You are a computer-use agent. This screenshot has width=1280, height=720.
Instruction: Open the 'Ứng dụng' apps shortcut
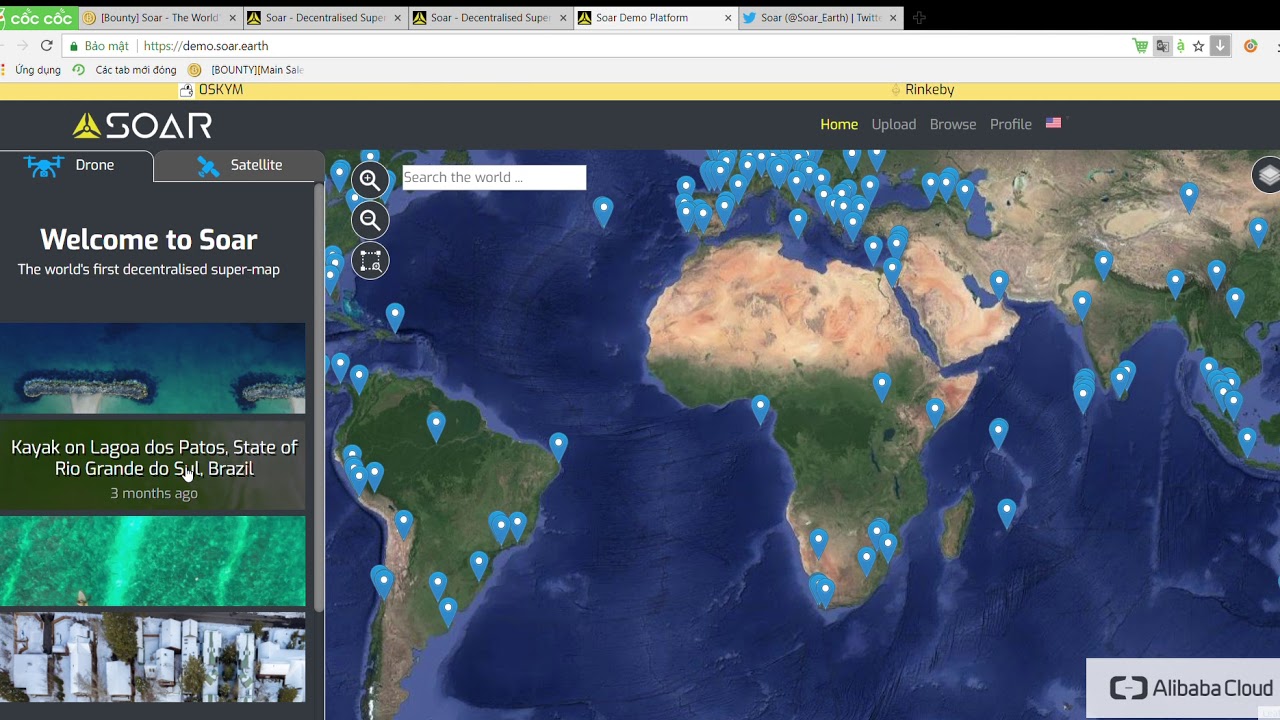coord(31,70)
